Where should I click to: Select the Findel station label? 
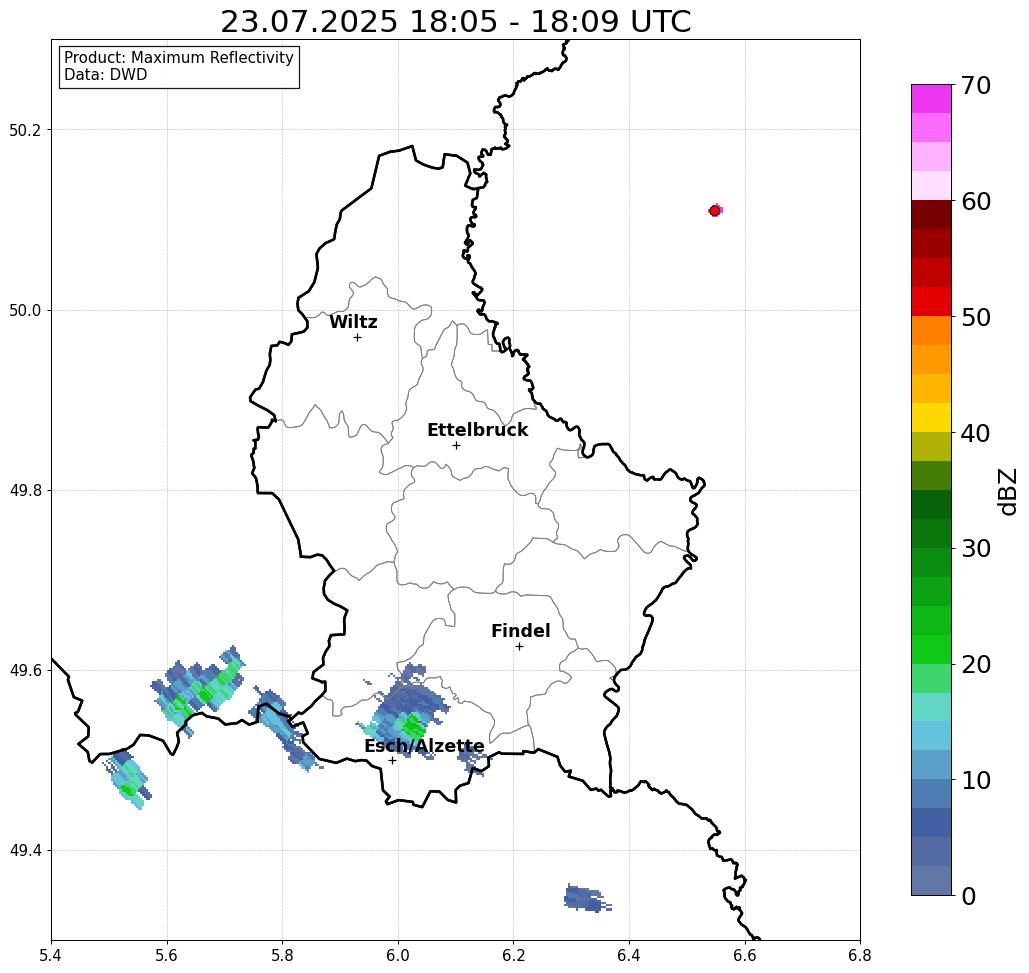520,631
